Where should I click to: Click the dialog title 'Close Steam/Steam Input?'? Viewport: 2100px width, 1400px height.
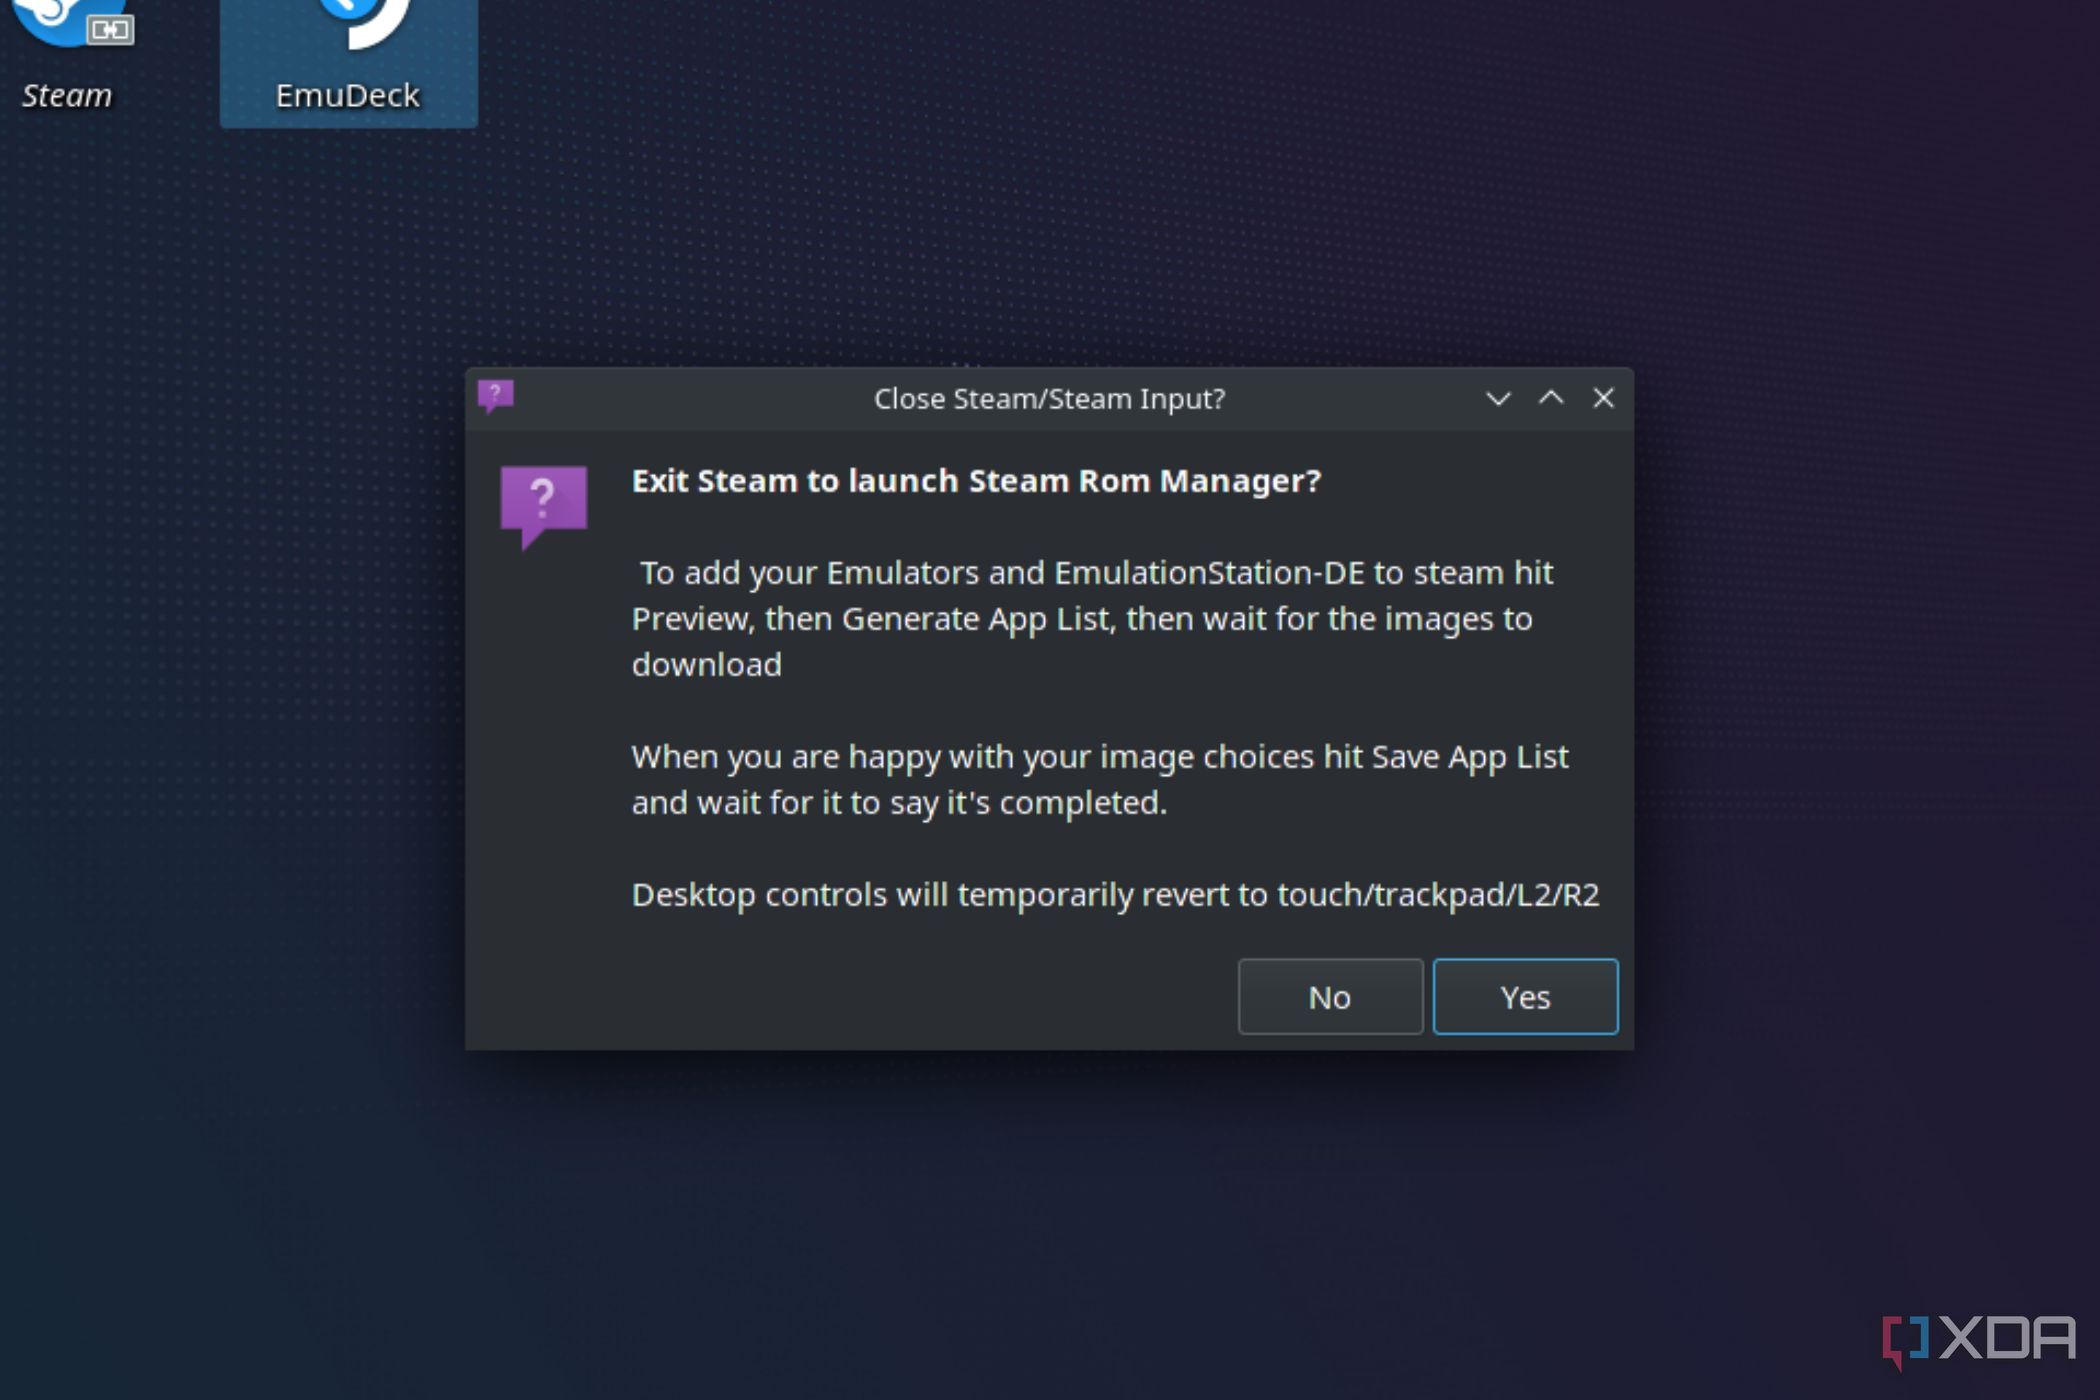tap(1049, 399)
